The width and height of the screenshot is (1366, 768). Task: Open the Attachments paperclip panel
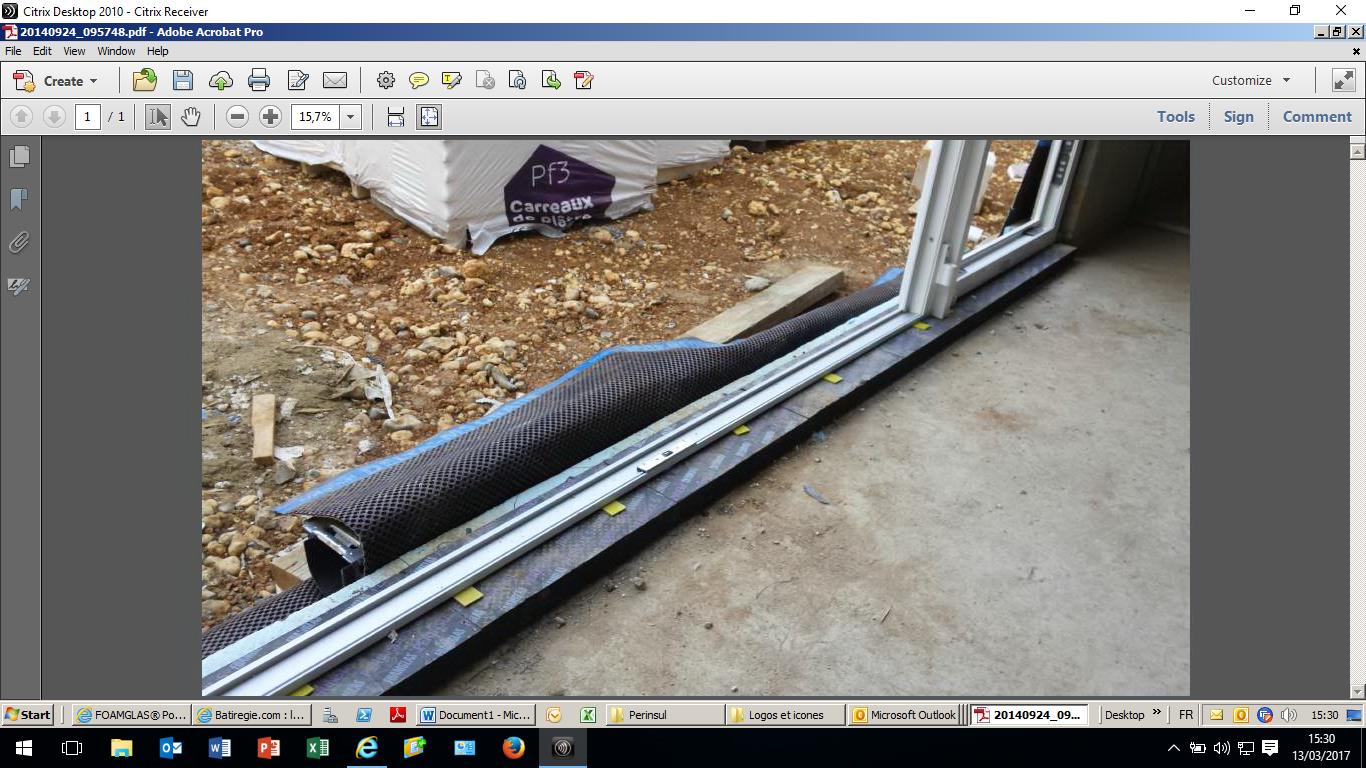(19, 243)
